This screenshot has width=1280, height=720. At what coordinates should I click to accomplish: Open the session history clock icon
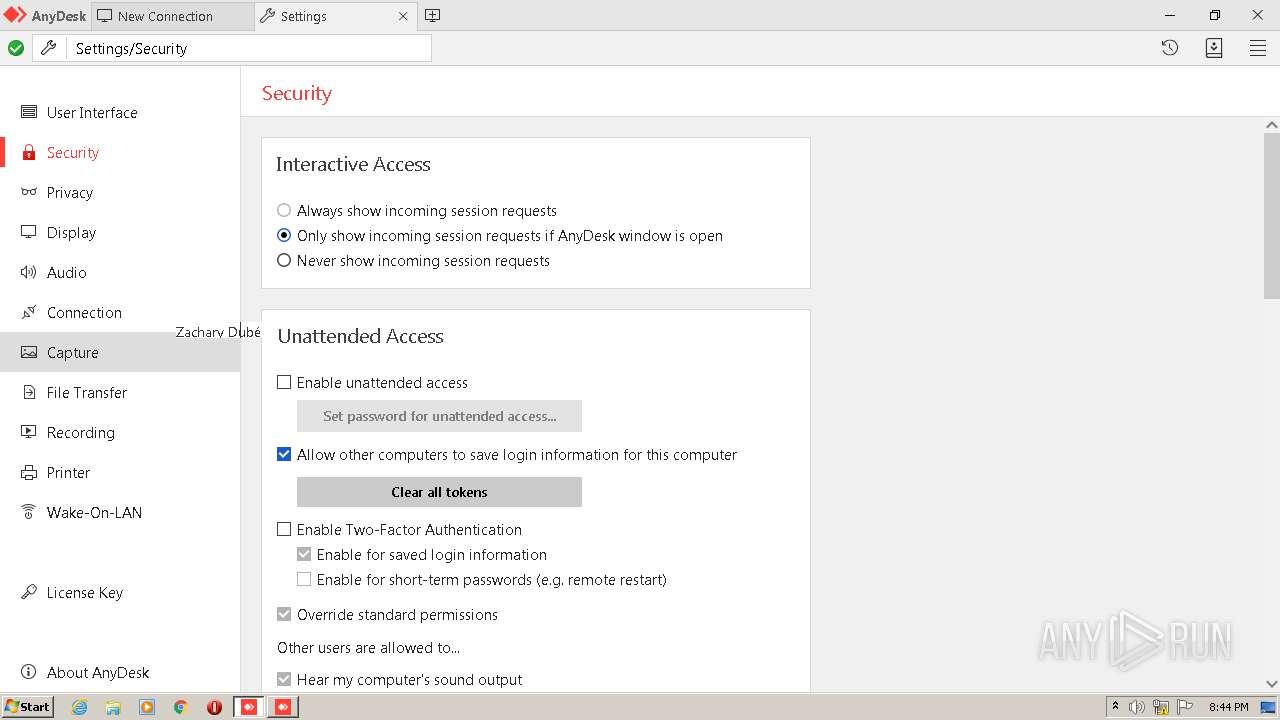[1170, 48]
